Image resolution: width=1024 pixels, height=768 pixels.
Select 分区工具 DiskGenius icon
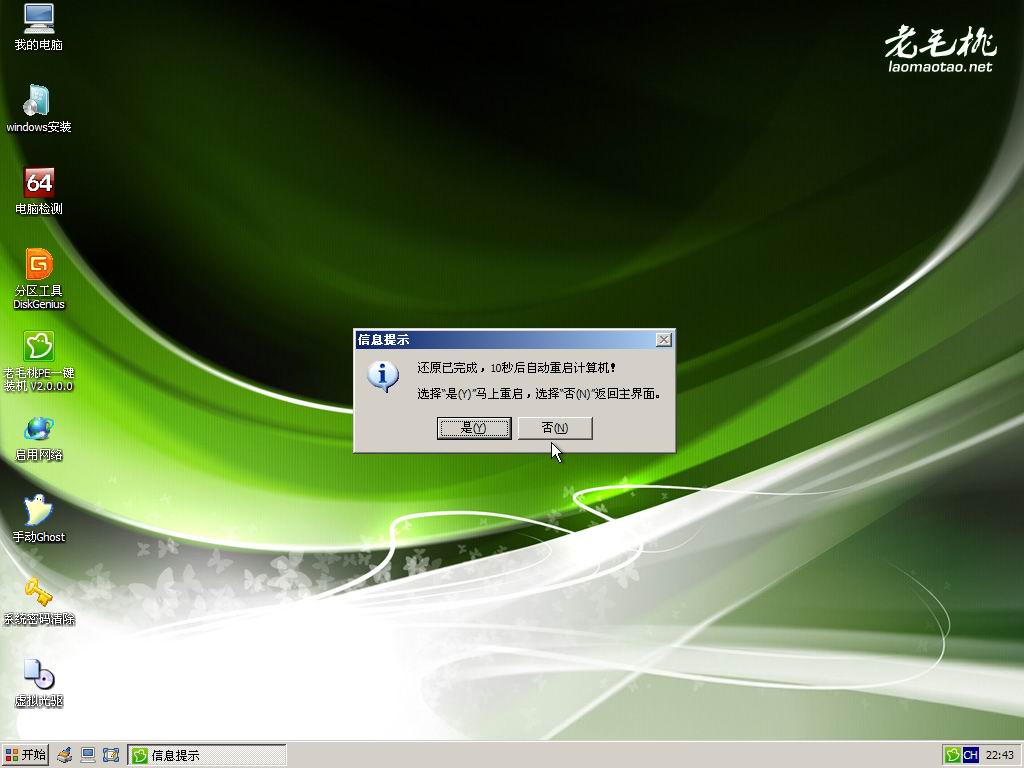click(x=38, y=265)
